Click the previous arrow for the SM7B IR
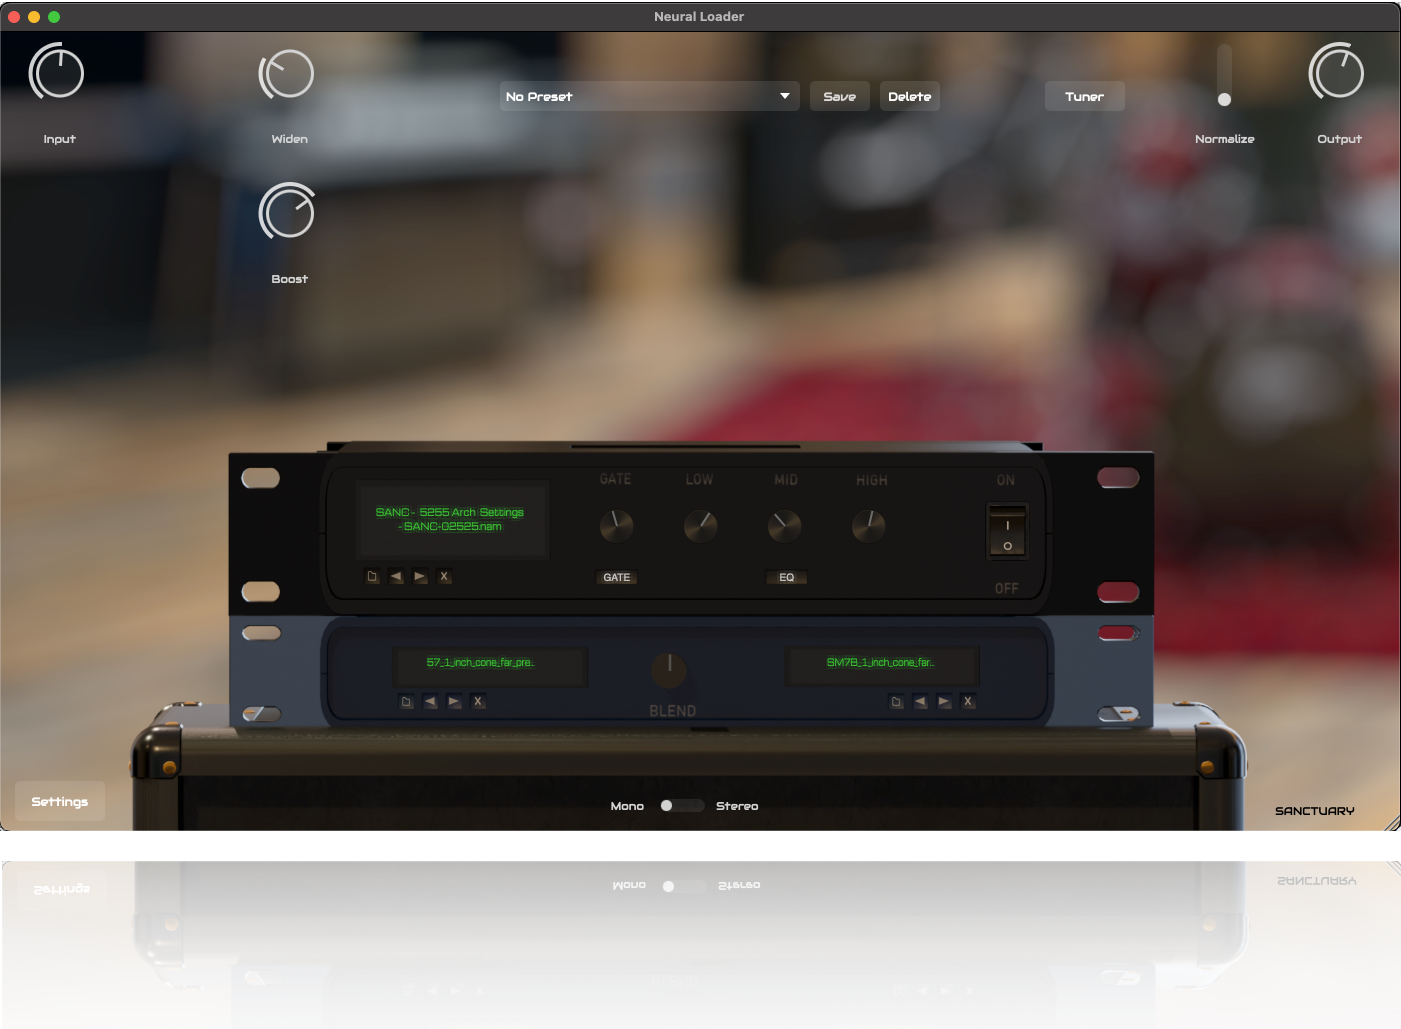This screenshot has width=1401, height=1029. pyautogui.click(x=920, y=701)
